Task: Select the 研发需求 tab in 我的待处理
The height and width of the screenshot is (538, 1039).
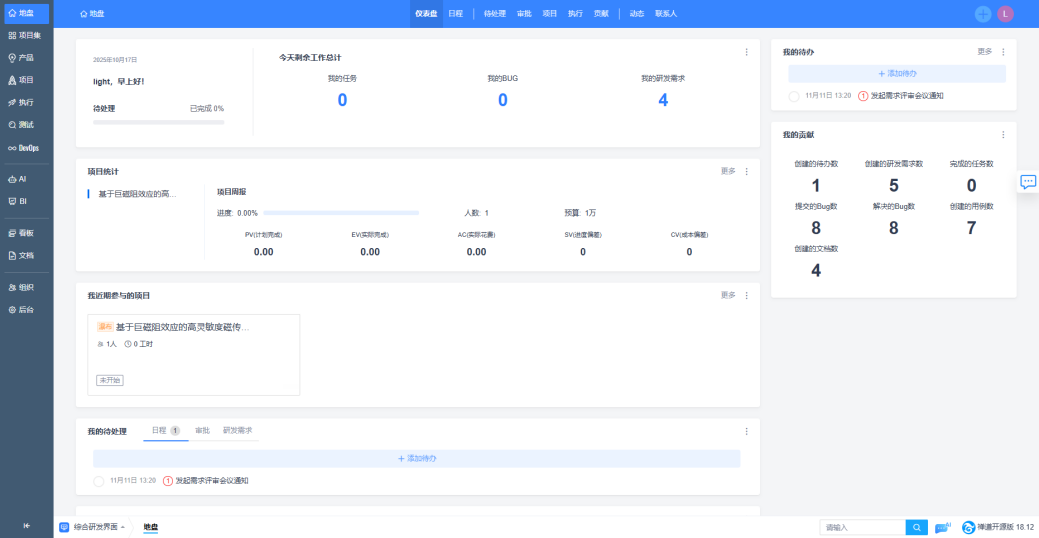Action: pos(237,431)
